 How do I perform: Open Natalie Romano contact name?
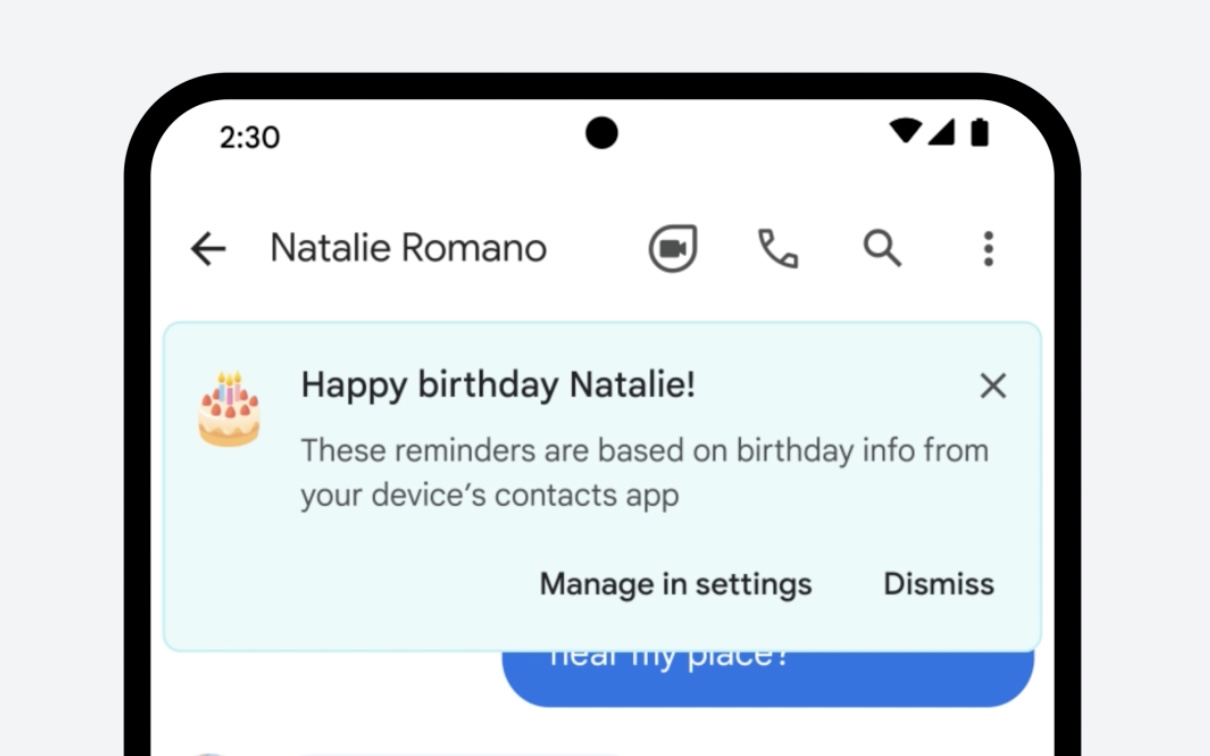pyautogui.click(x=408, y=248)
